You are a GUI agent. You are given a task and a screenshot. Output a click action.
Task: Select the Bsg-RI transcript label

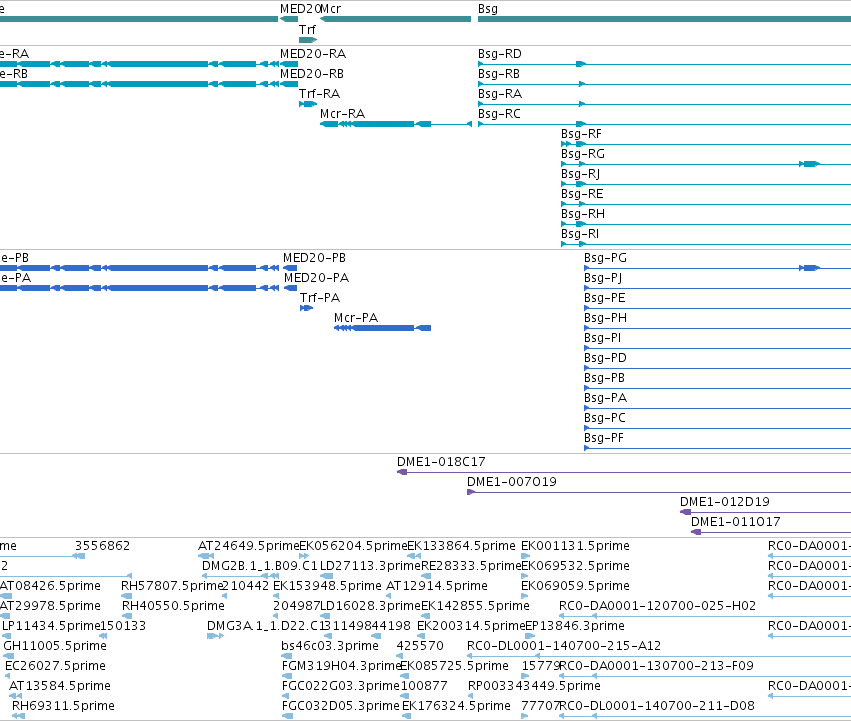580,234
